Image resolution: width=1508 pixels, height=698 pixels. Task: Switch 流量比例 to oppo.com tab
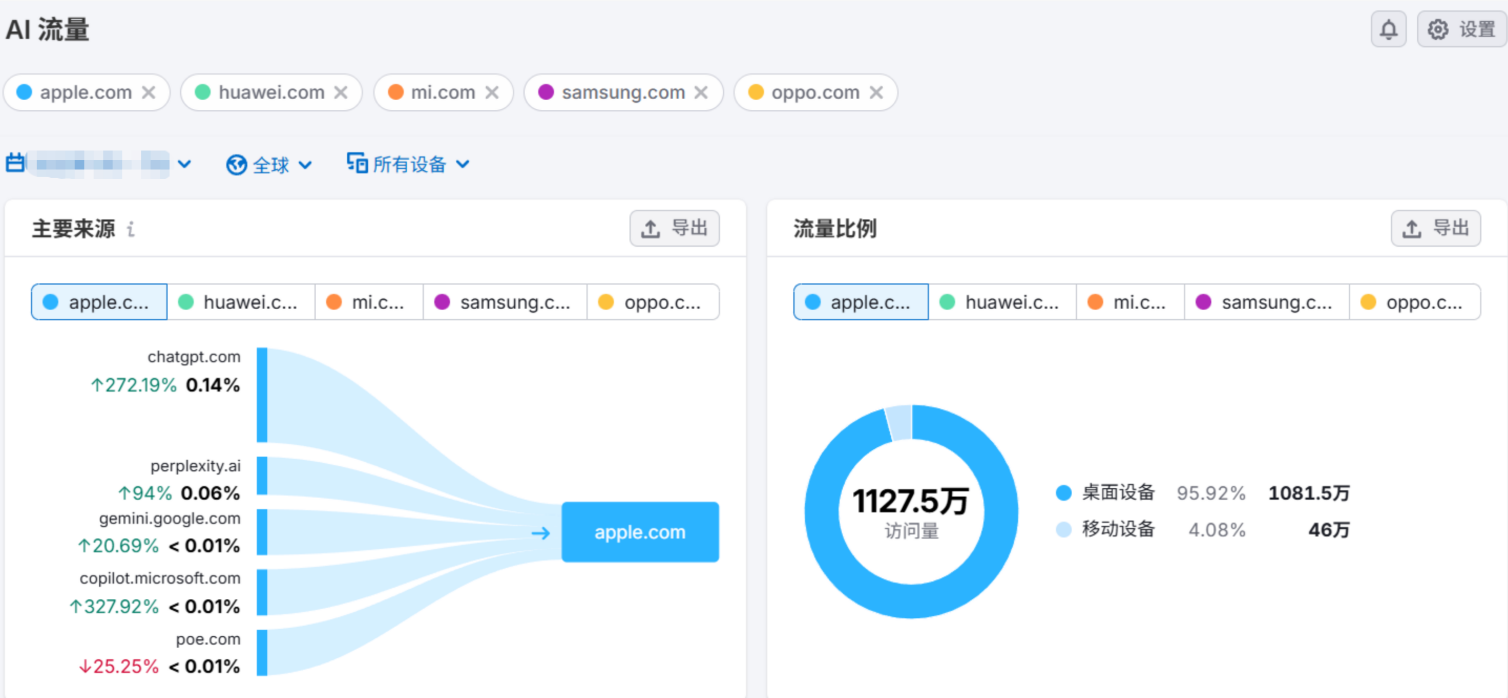pyautogui.click(x=1414, y=302)
